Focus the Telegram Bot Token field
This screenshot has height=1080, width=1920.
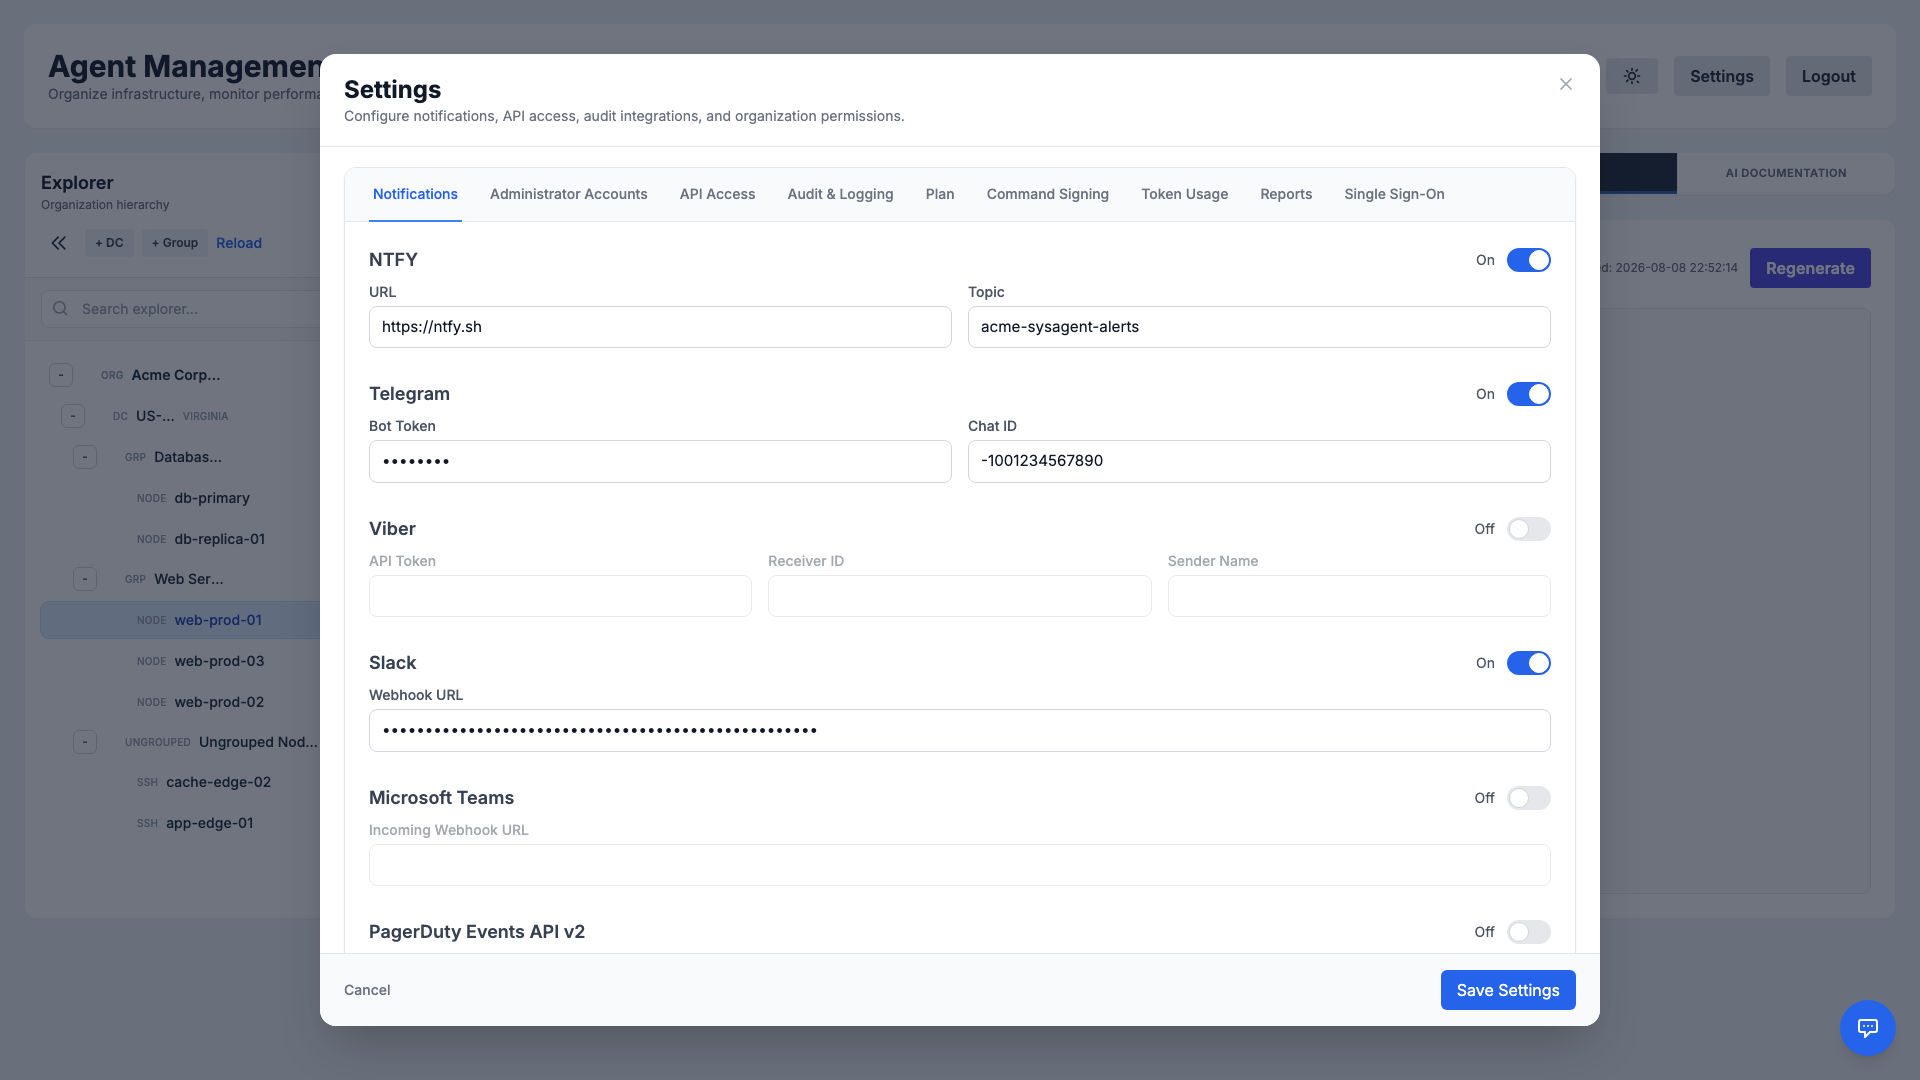tap(660, 461)
